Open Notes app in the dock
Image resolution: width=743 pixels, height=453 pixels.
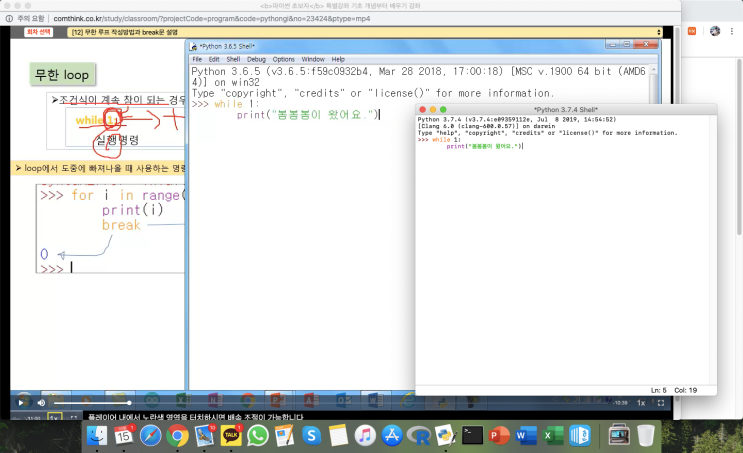pyautogui.click(x=338, y=435)
